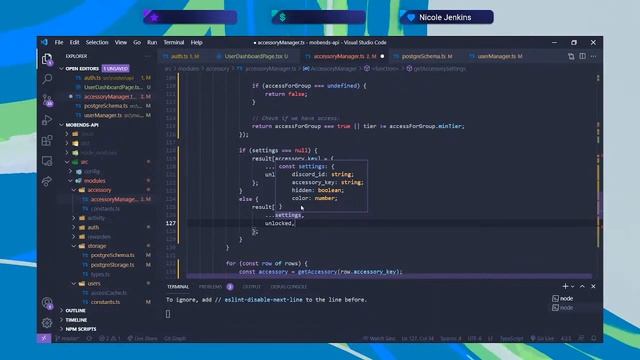This screenshot has height=360, width=640.
Task: Open the Terminal menu
Action: pyautogui.click(x=174, y=42)
